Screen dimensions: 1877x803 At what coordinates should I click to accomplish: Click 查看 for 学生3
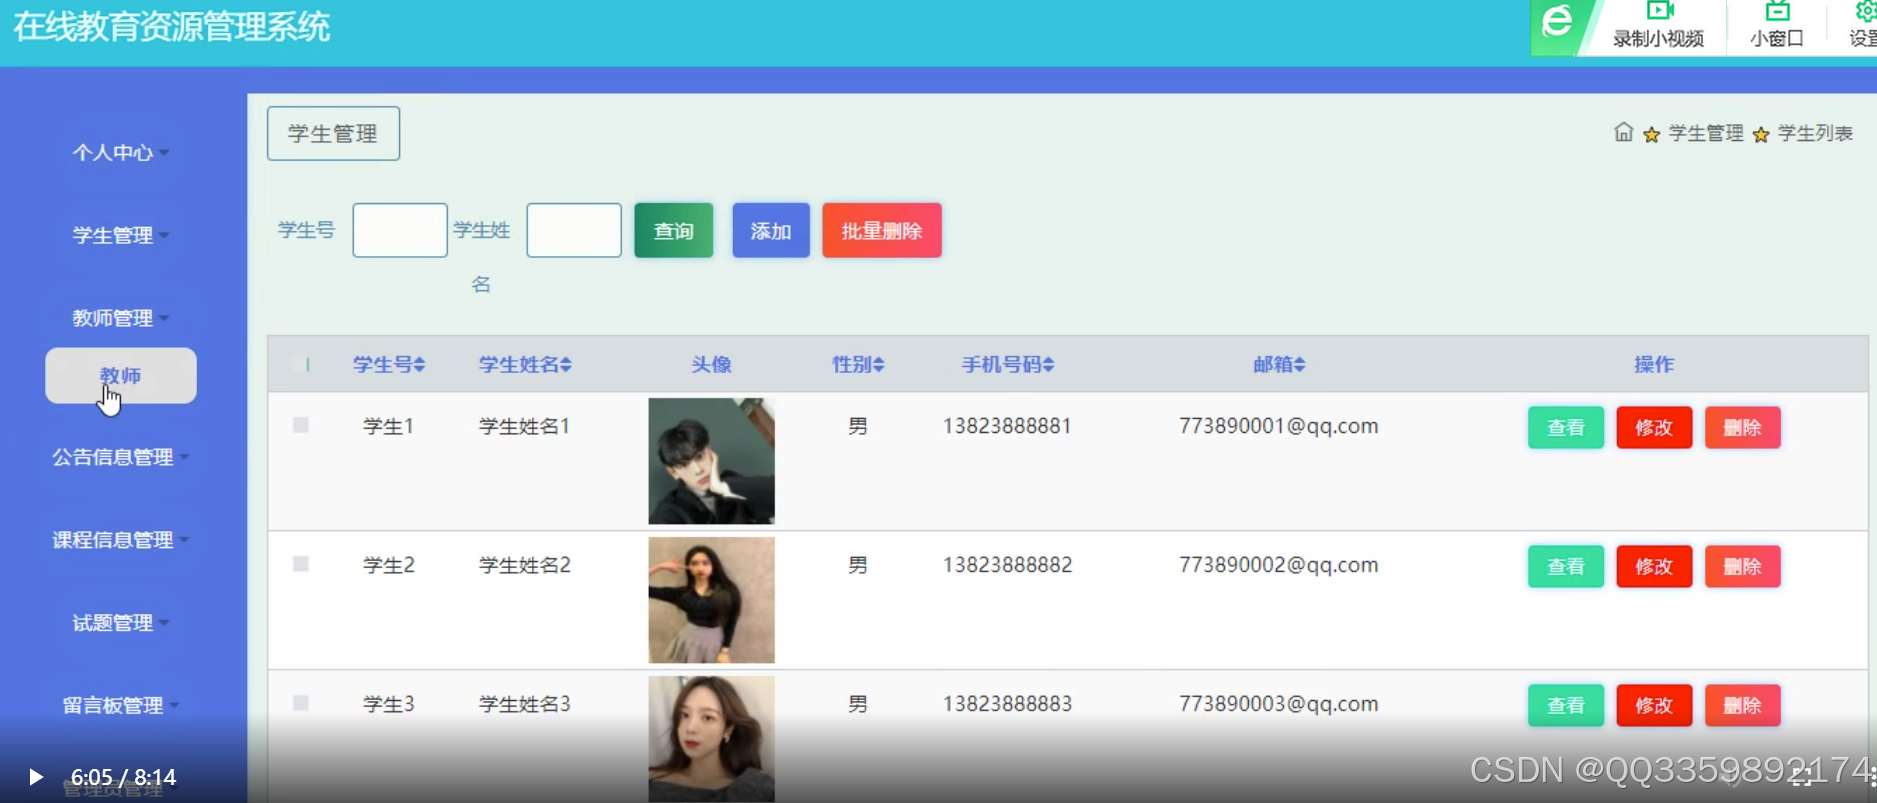tap(1566, 706)
